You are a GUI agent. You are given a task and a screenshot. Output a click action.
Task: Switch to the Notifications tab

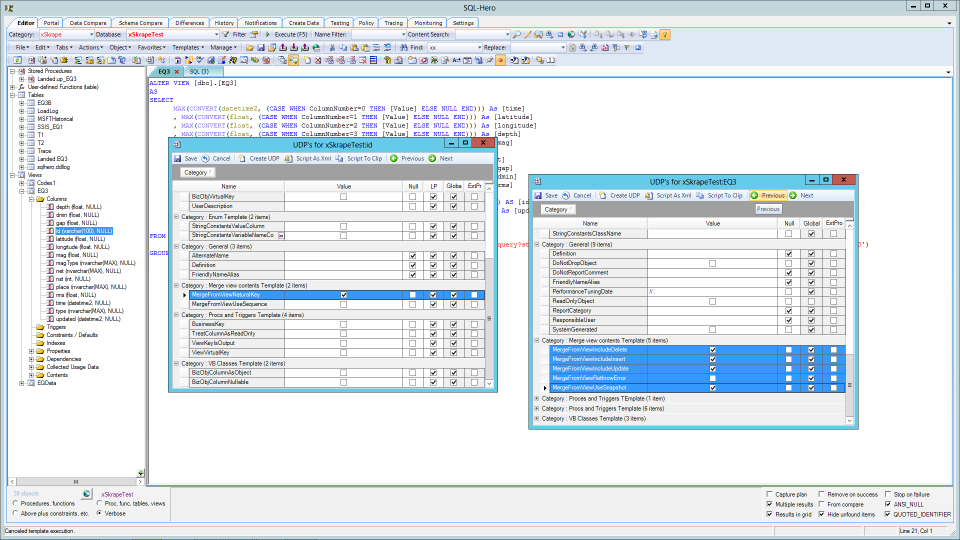click(x=260, y=23)
